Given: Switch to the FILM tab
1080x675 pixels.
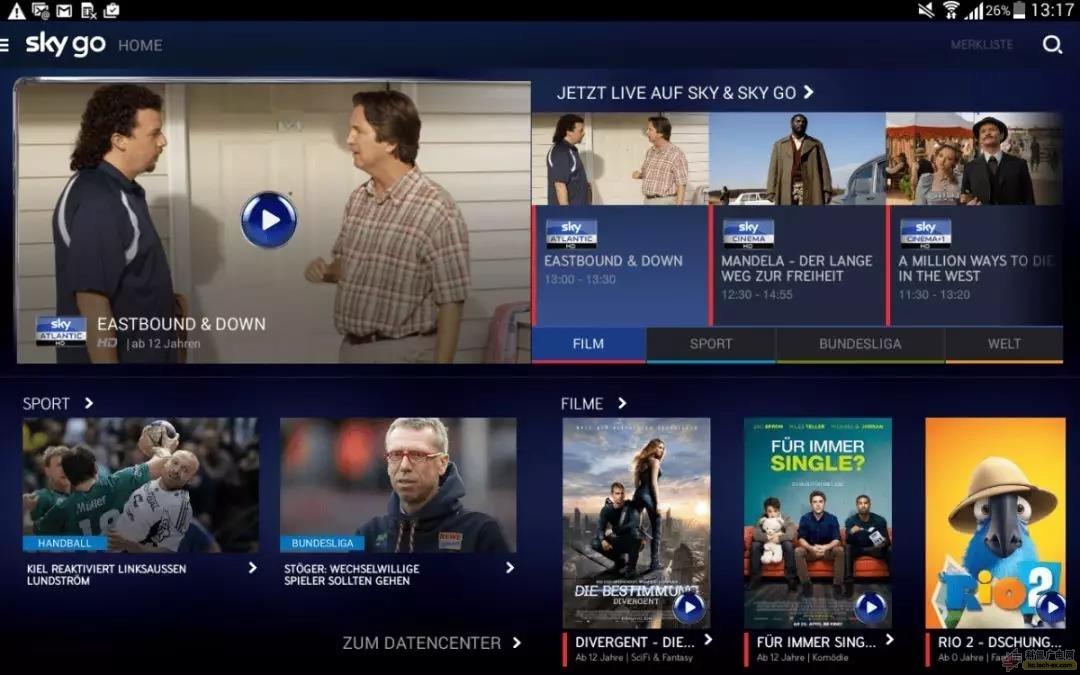Looking at the screenshot, I should click(588, 344).
